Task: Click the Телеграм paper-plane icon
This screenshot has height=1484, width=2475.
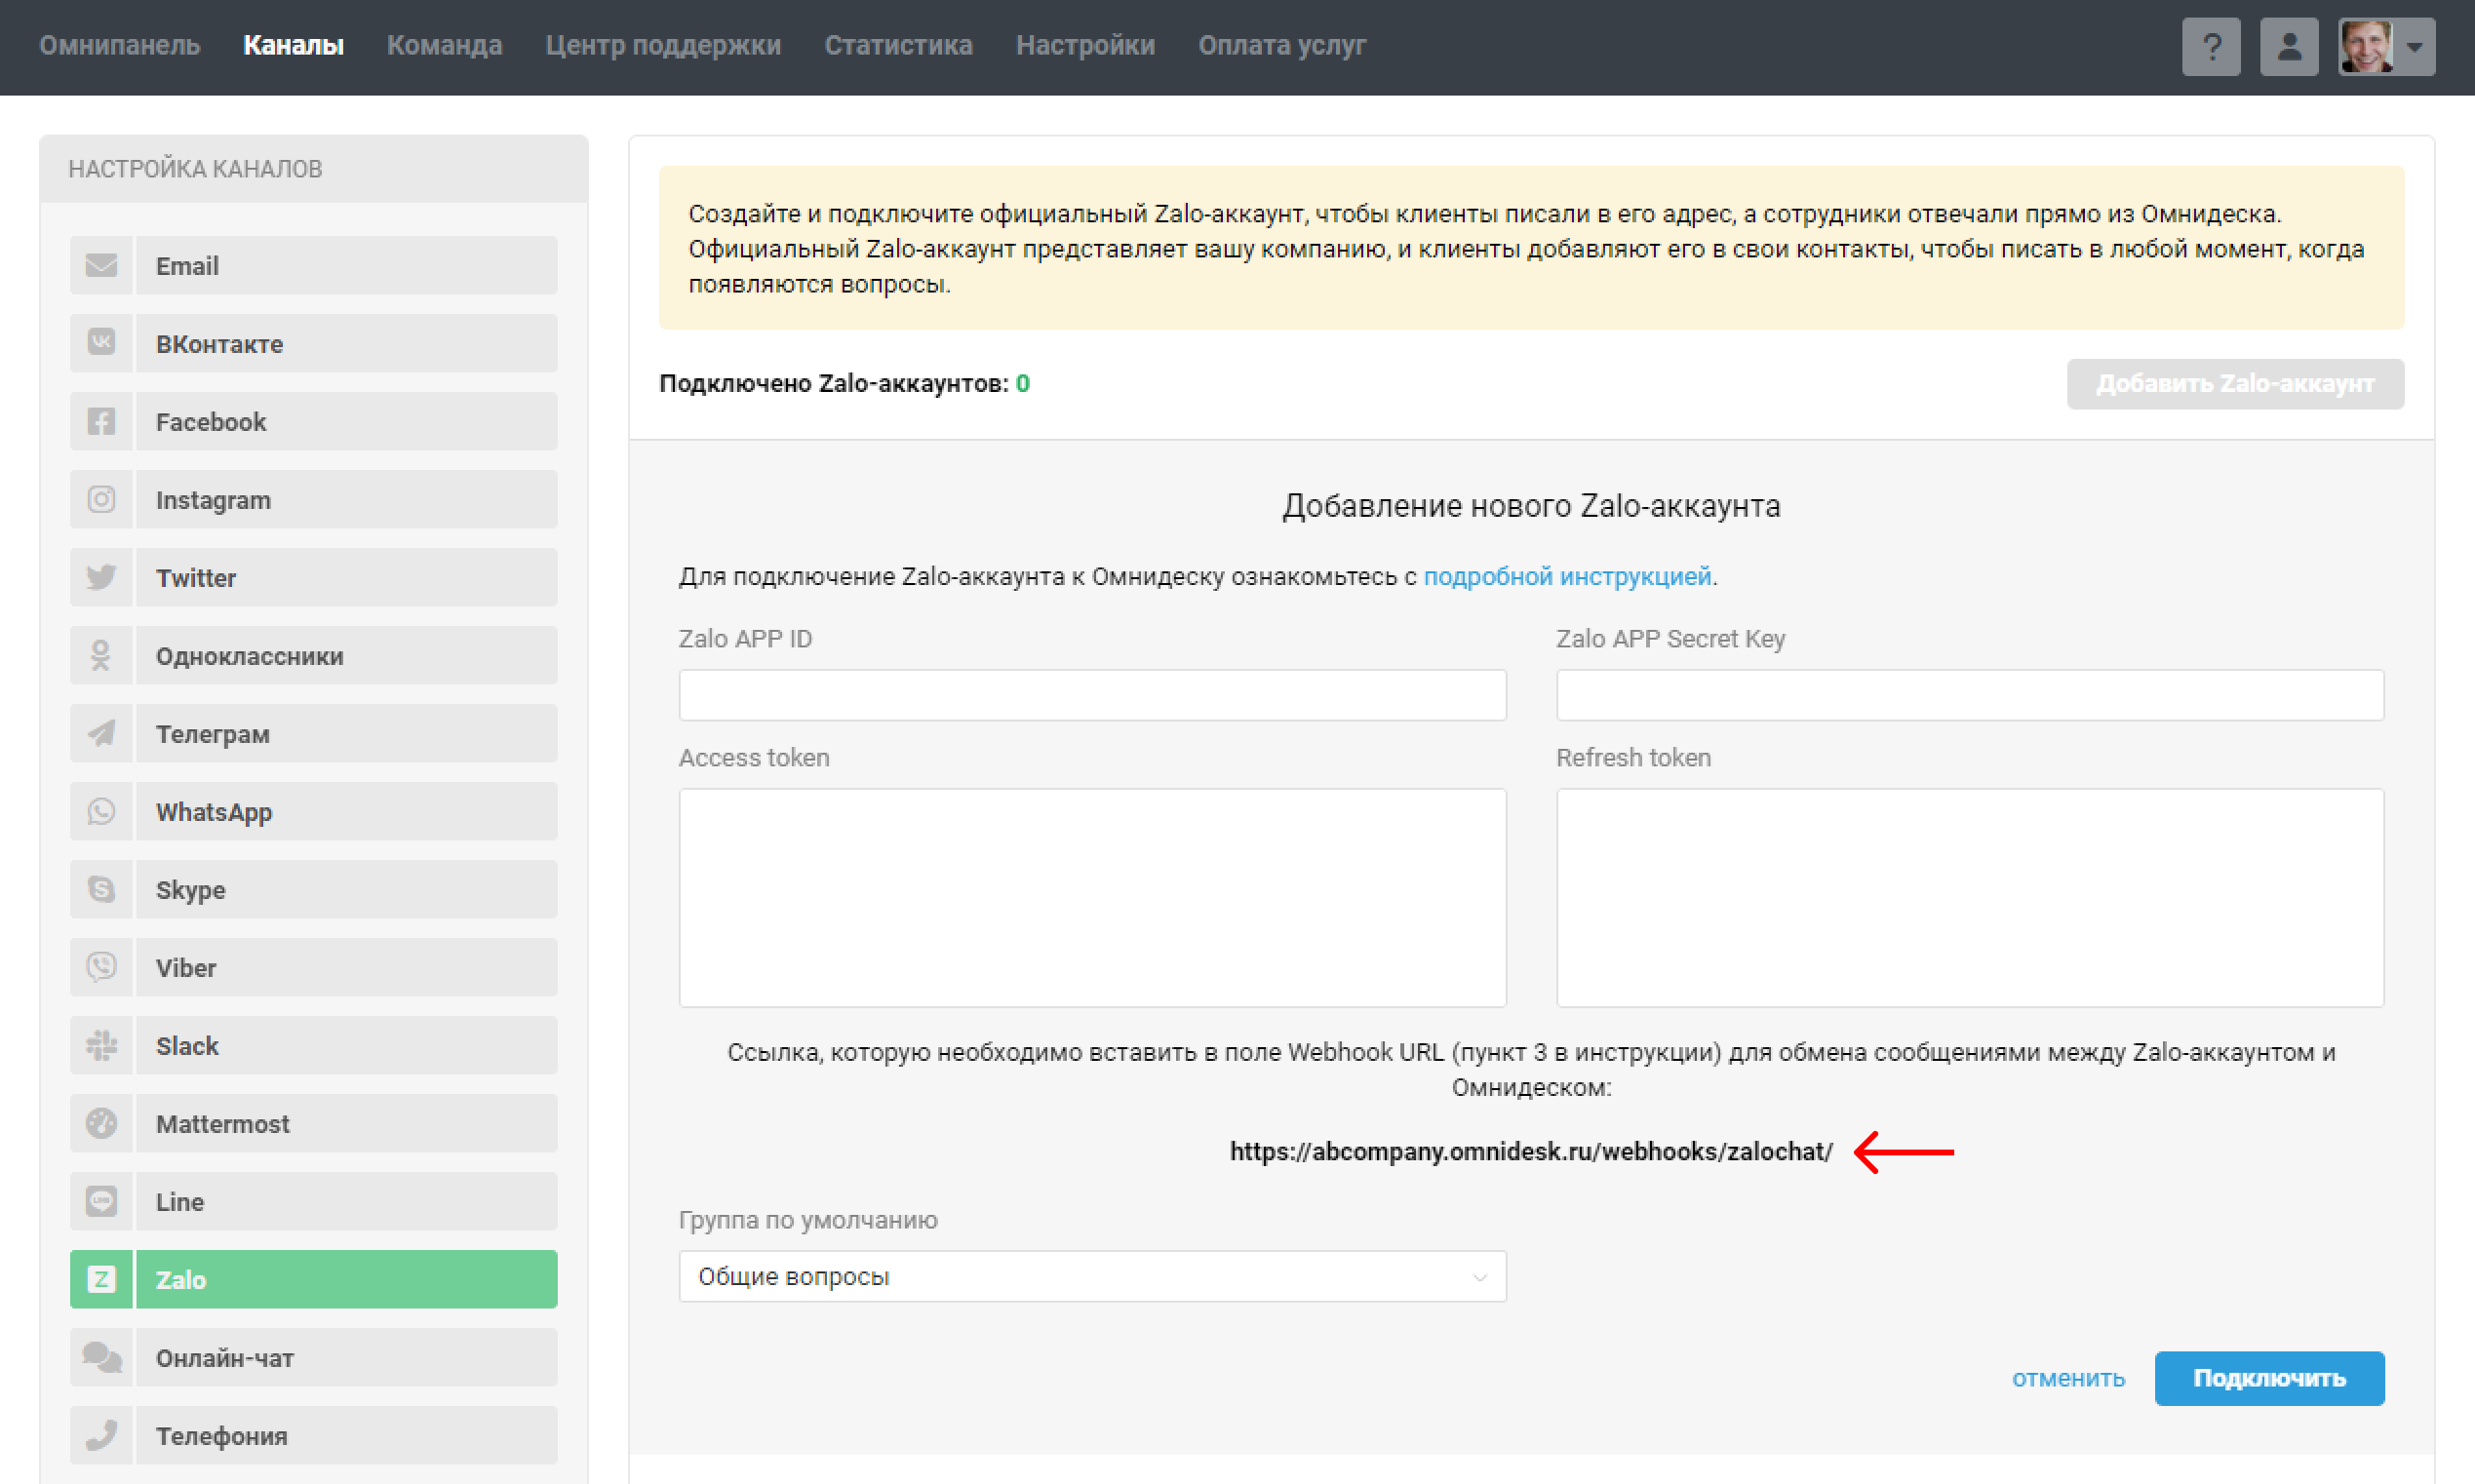Action: (x=101, y=733)
